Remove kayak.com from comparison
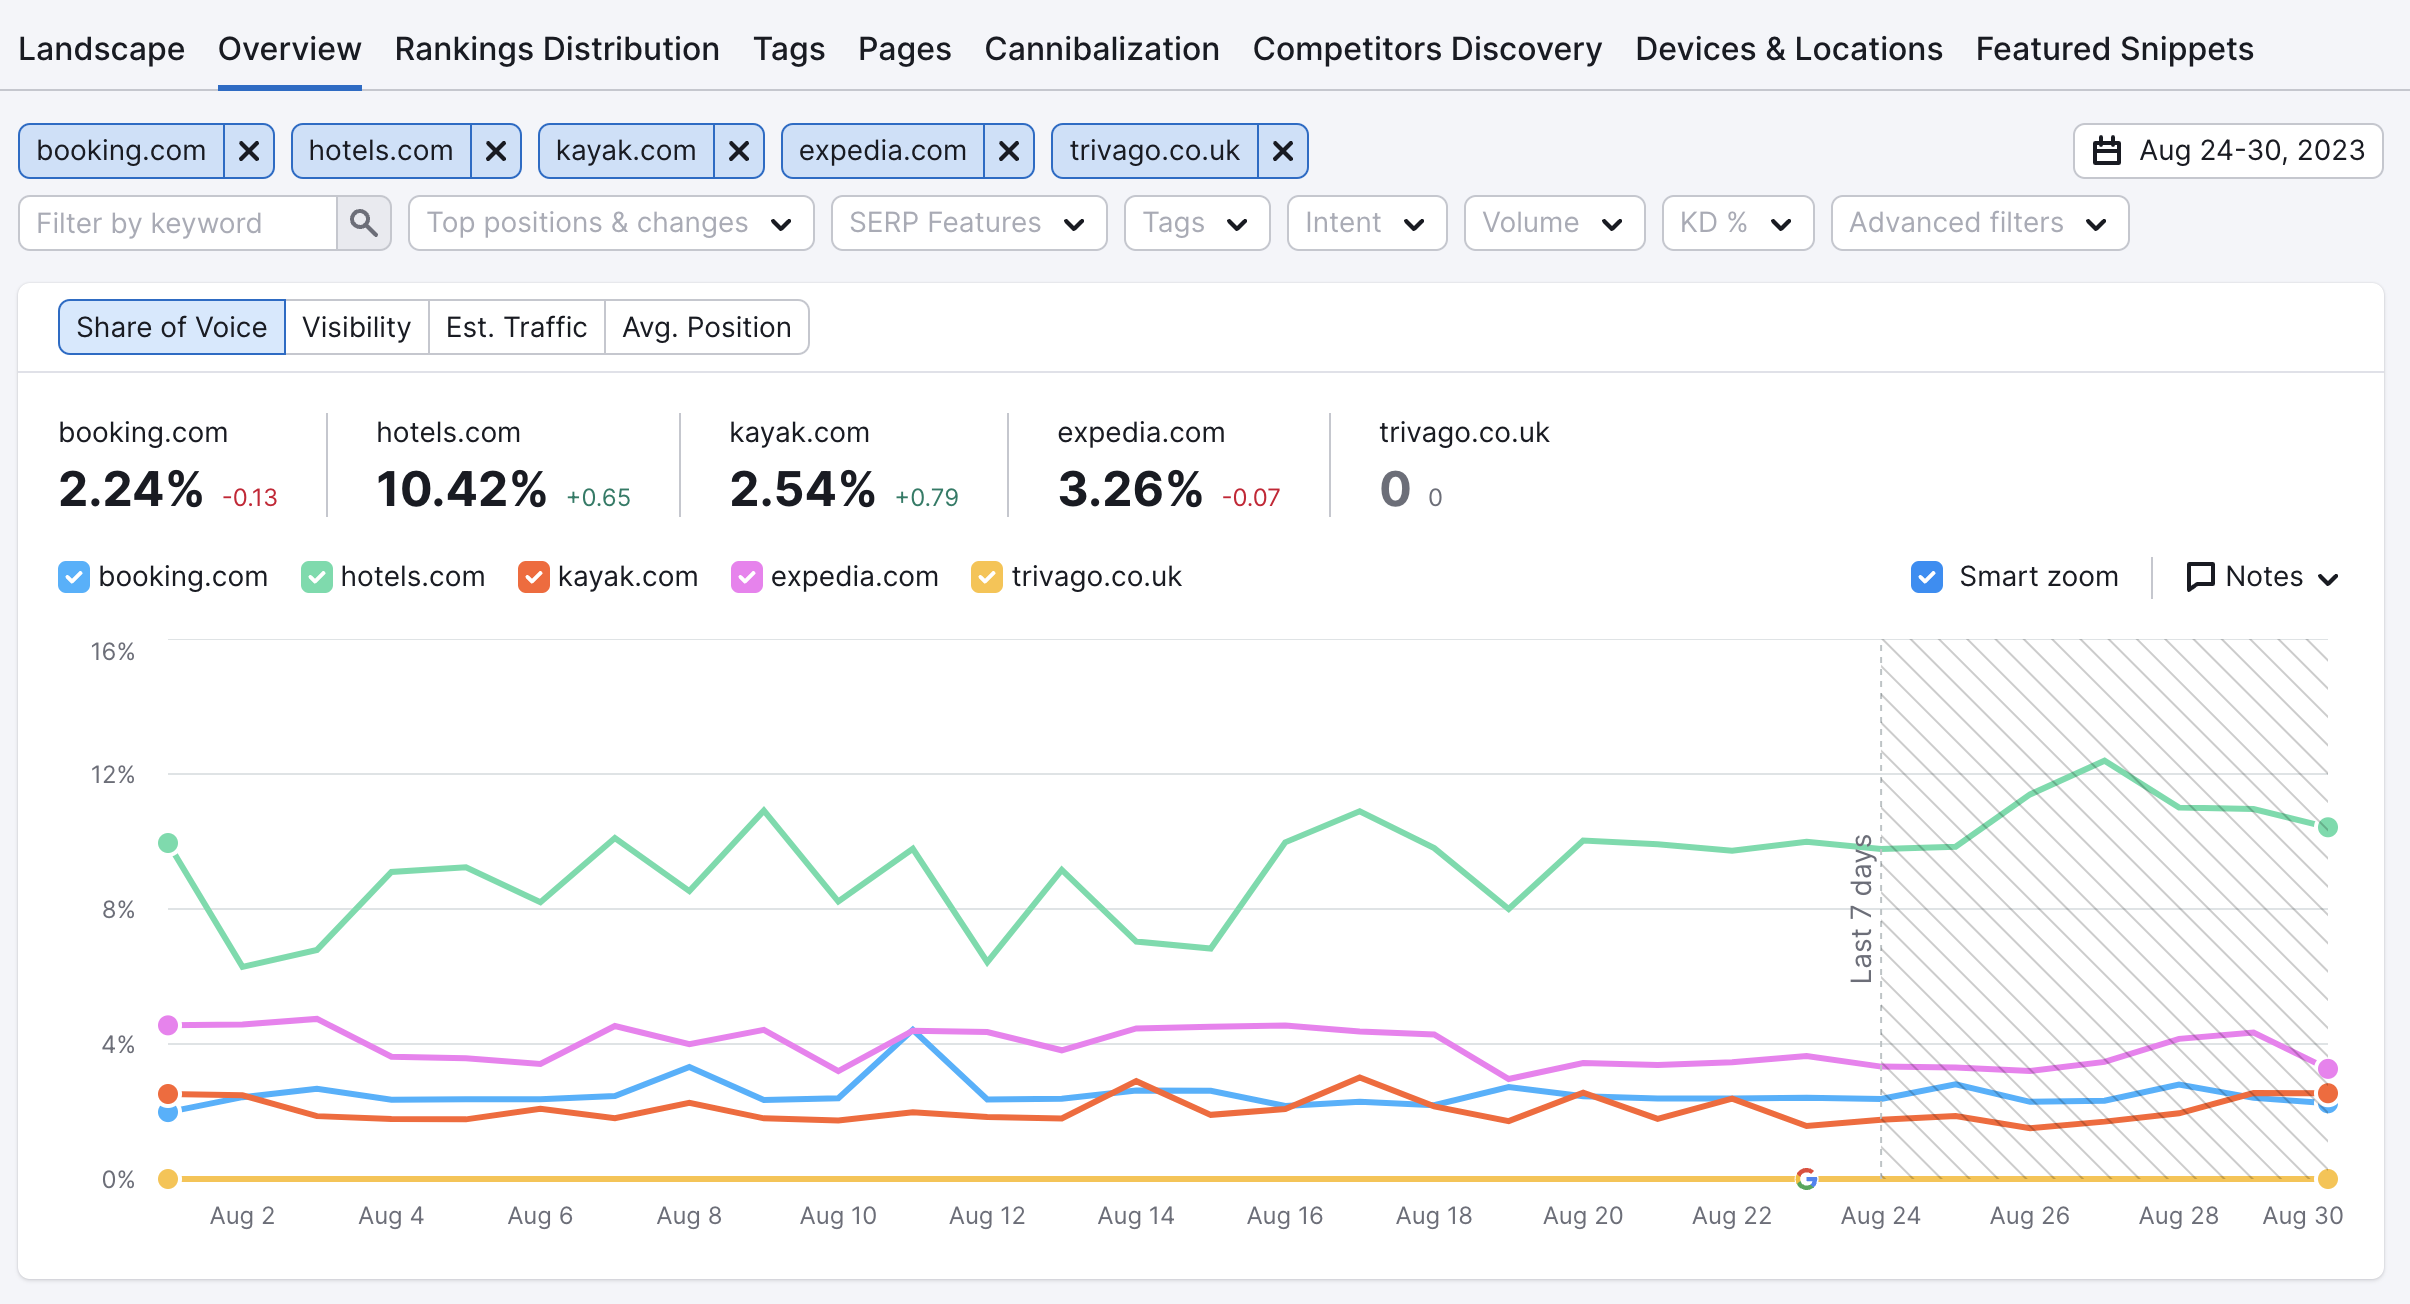This screenshot has height=1304, width=2410. [742, 151]
